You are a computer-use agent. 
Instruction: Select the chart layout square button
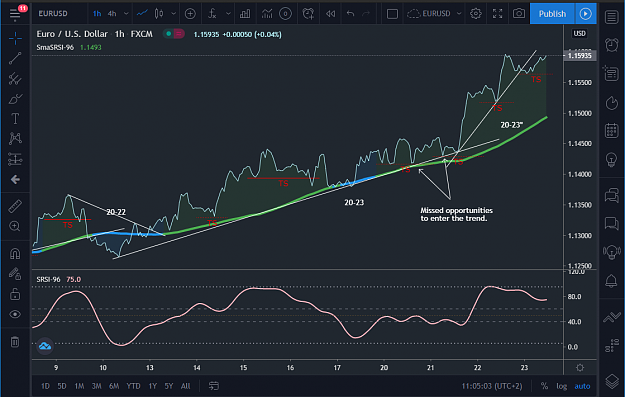(392, 14)
